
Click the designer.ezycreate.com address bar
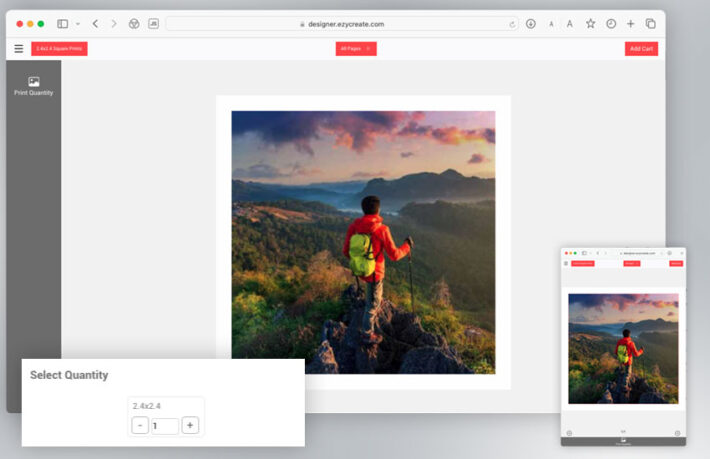[x=340, y=23]
